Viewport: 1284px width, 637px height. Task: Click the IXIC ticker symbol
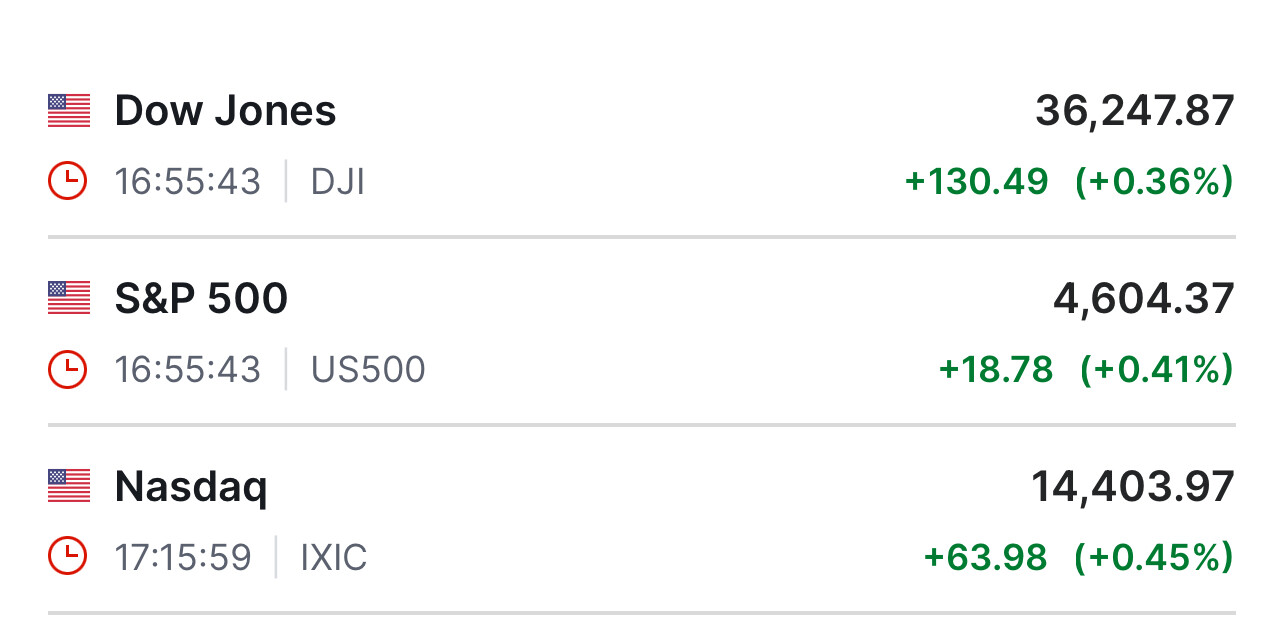[334, 557]
